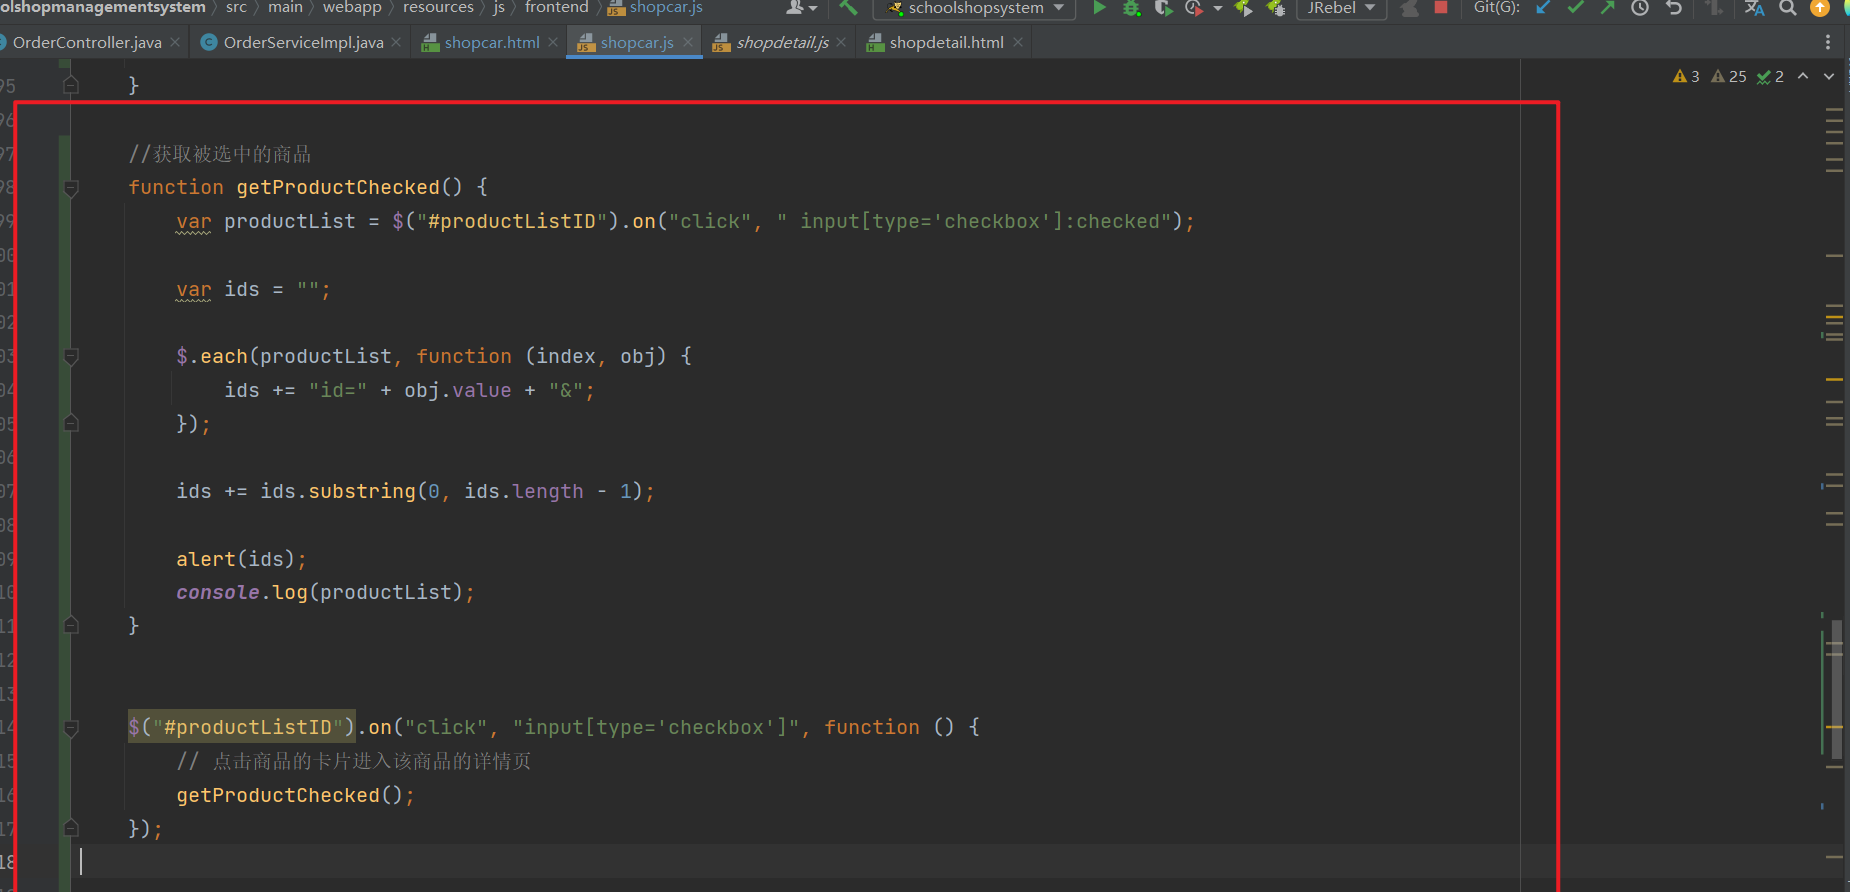Close the shopcar.html tab

(x=553, y=42)
